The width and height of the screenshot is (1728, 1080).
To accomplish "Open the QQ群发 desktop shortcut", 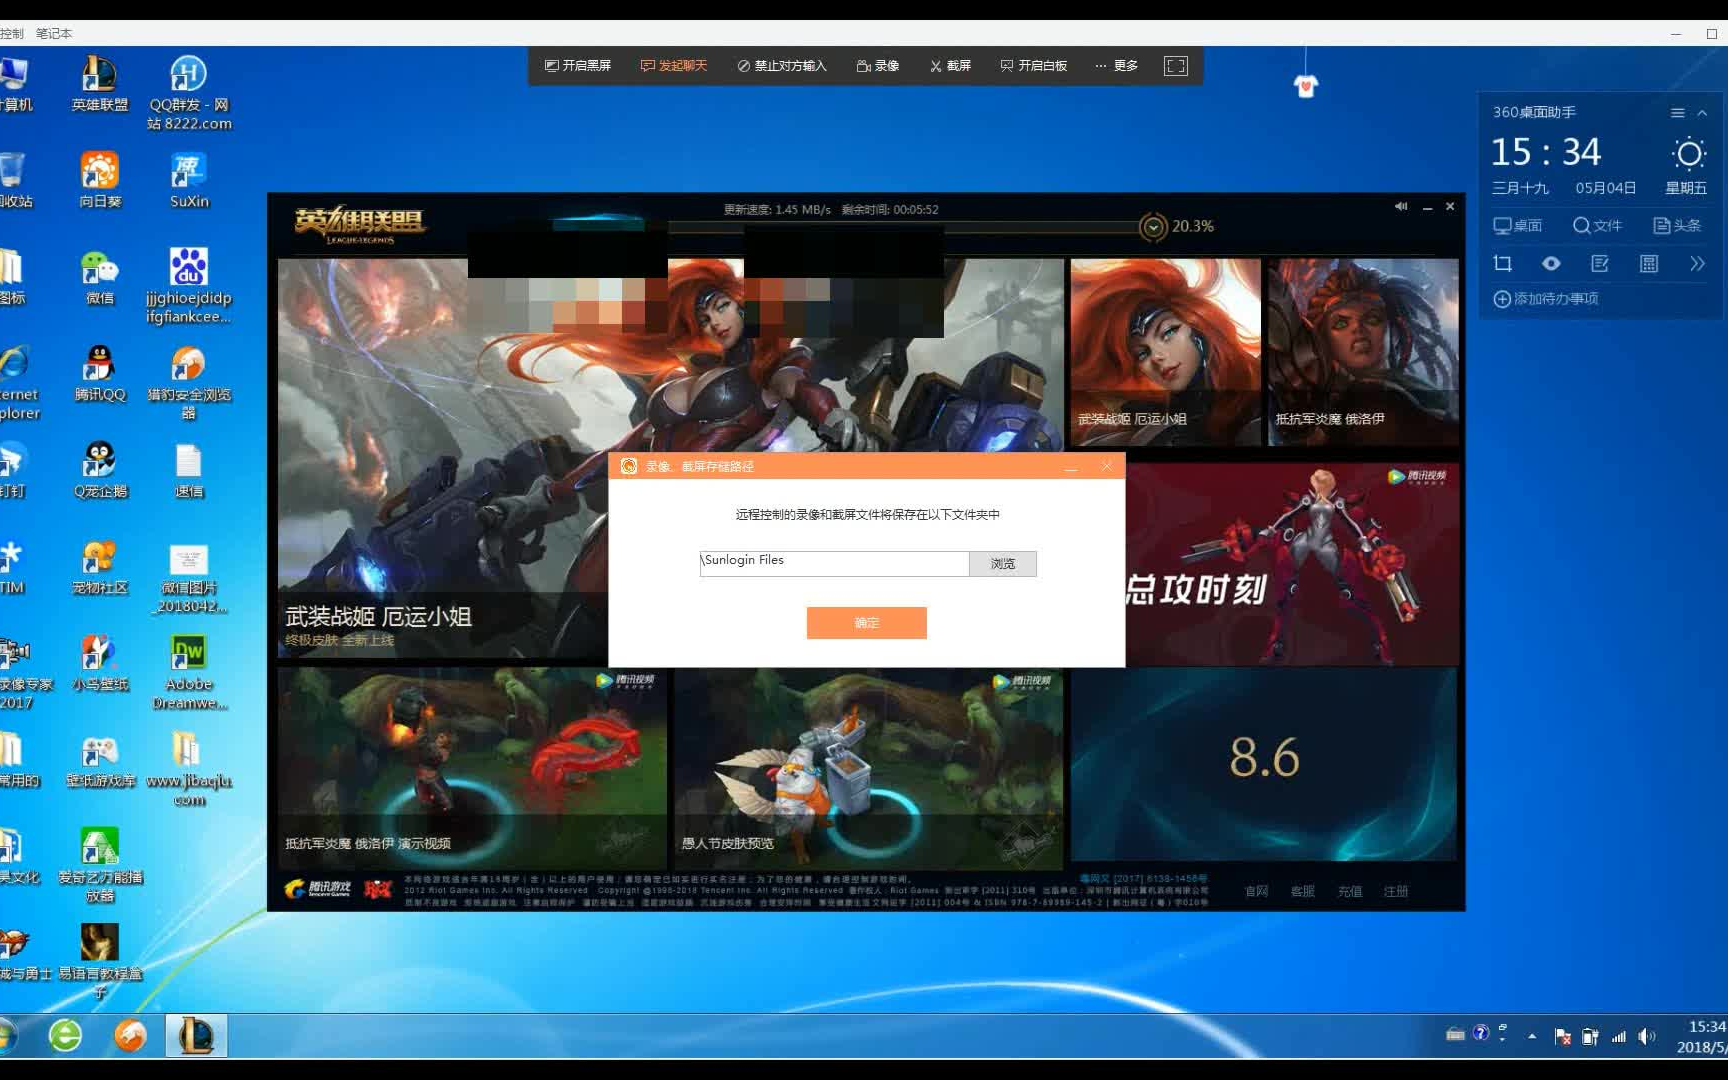I will pyautogui.click(x=189, y=93).
